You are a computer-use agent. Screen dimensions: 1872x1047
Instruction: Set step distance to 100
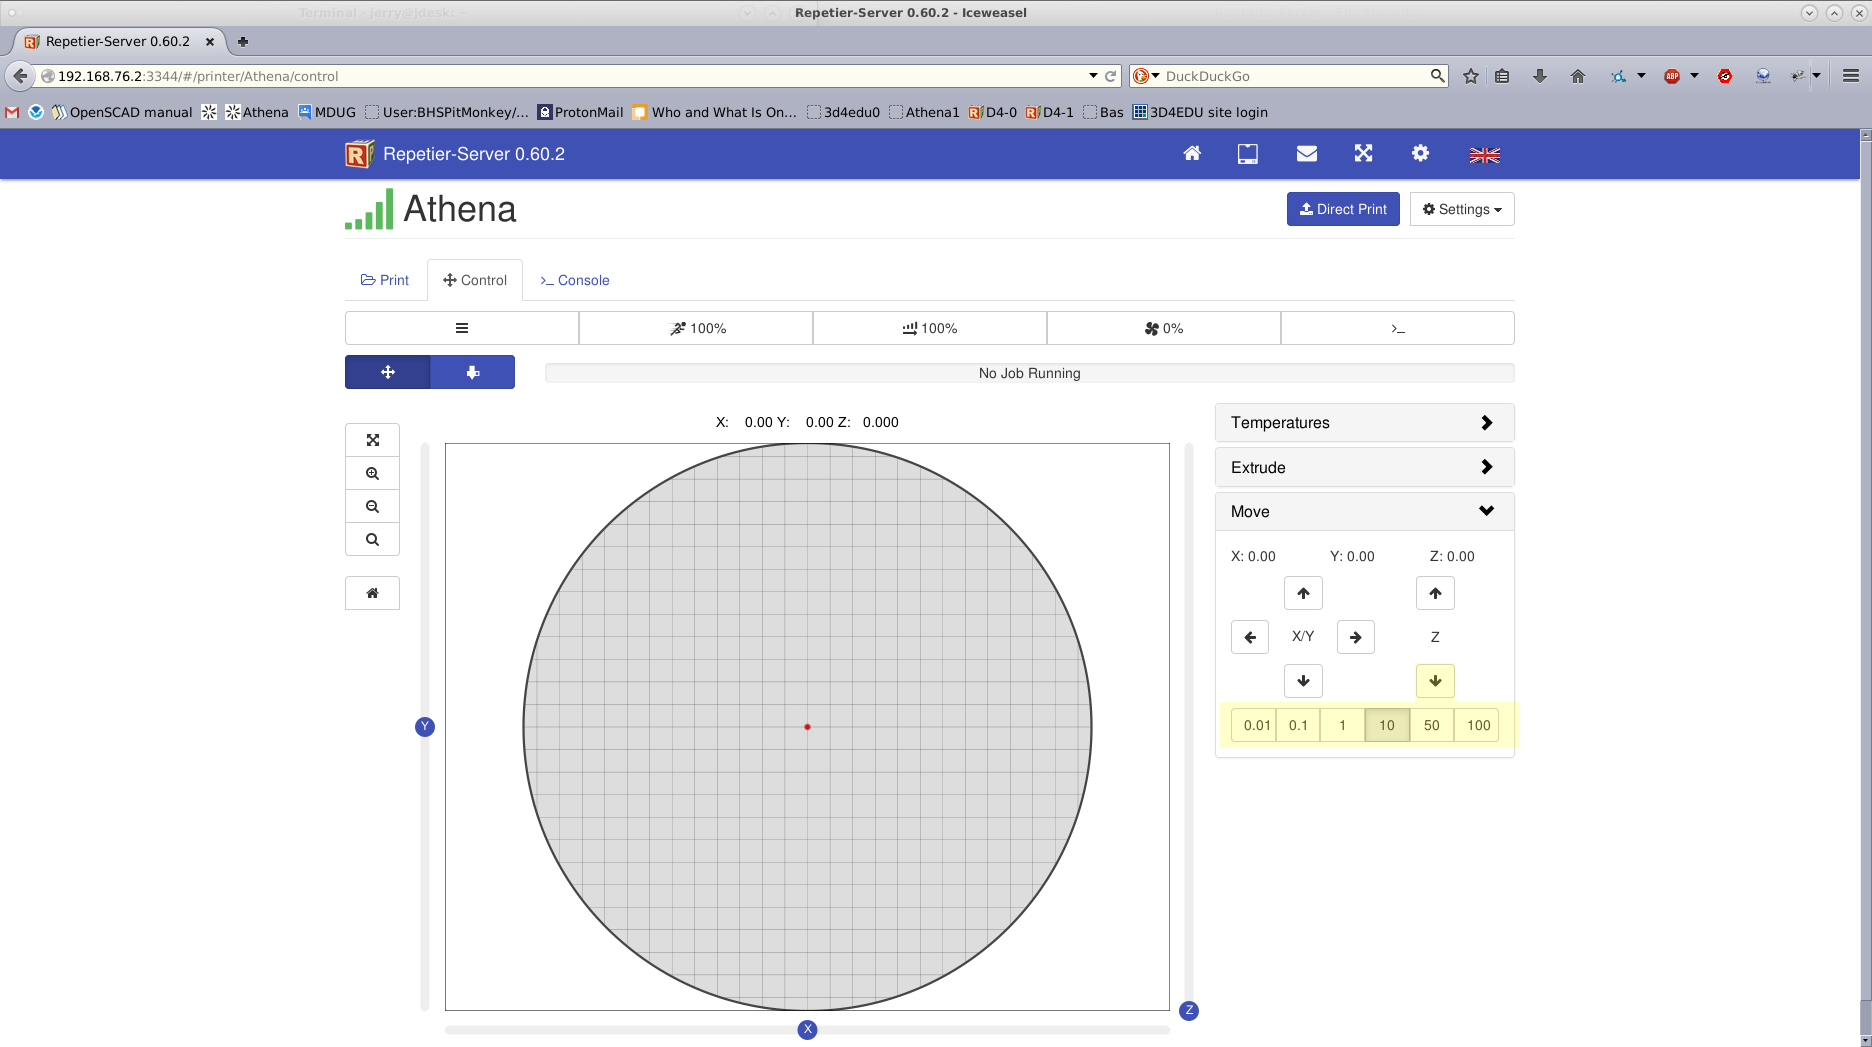click(x=1478, y=725)
